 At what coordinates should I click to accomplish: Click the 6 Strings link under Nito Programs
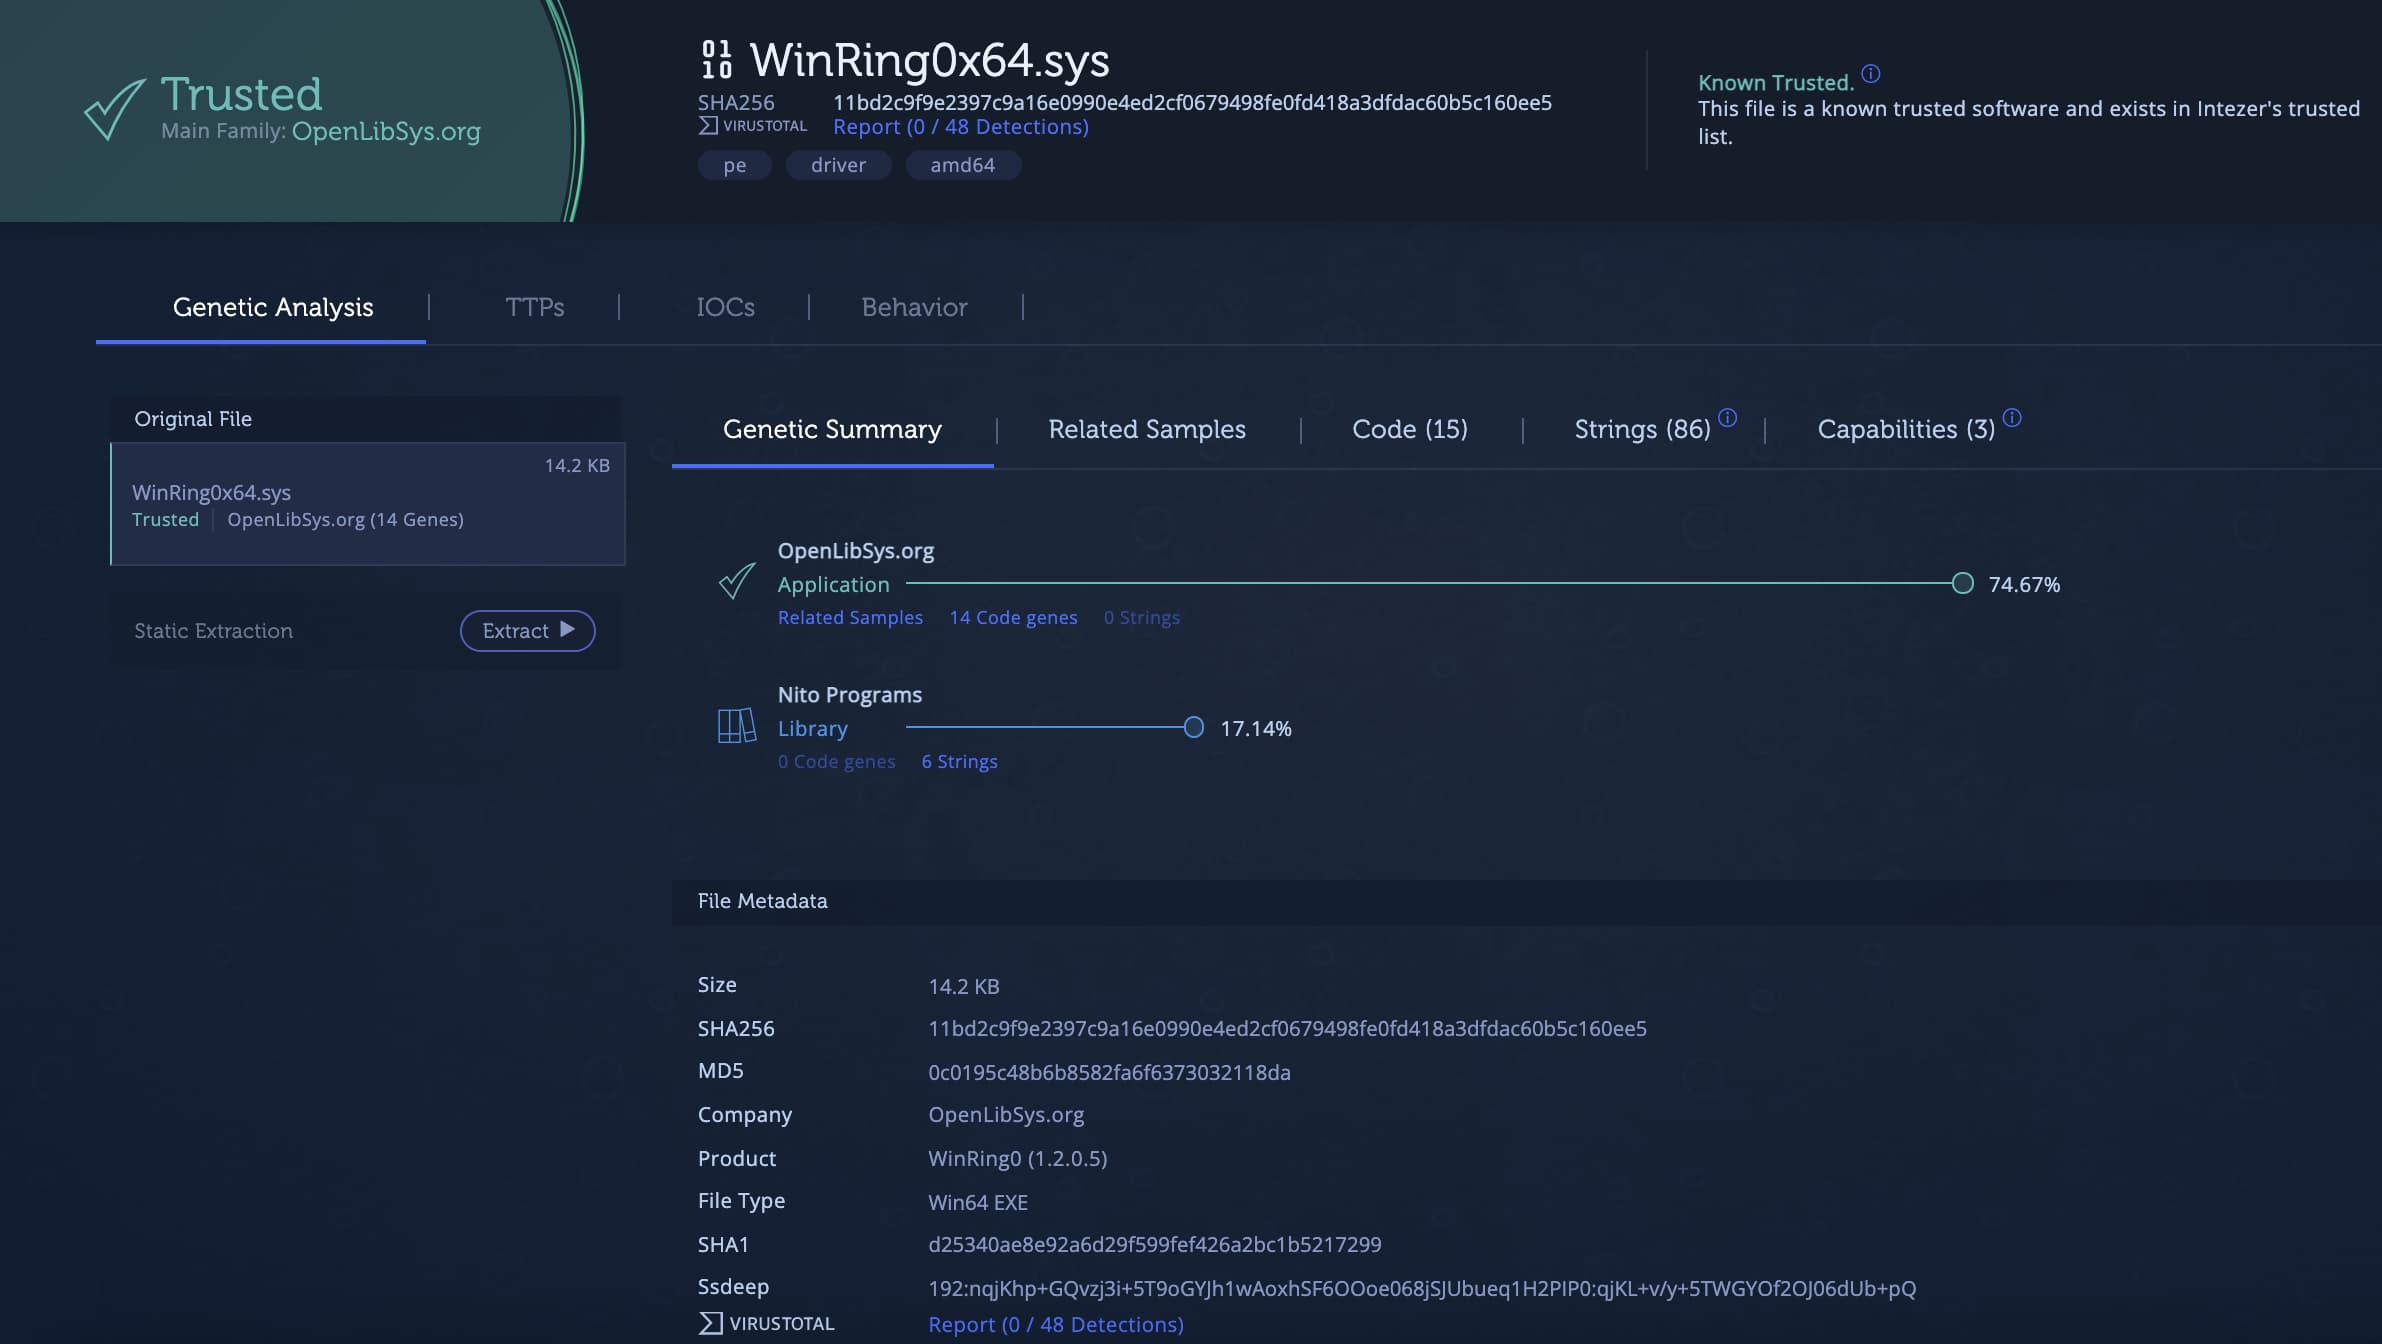click(959, 761)
